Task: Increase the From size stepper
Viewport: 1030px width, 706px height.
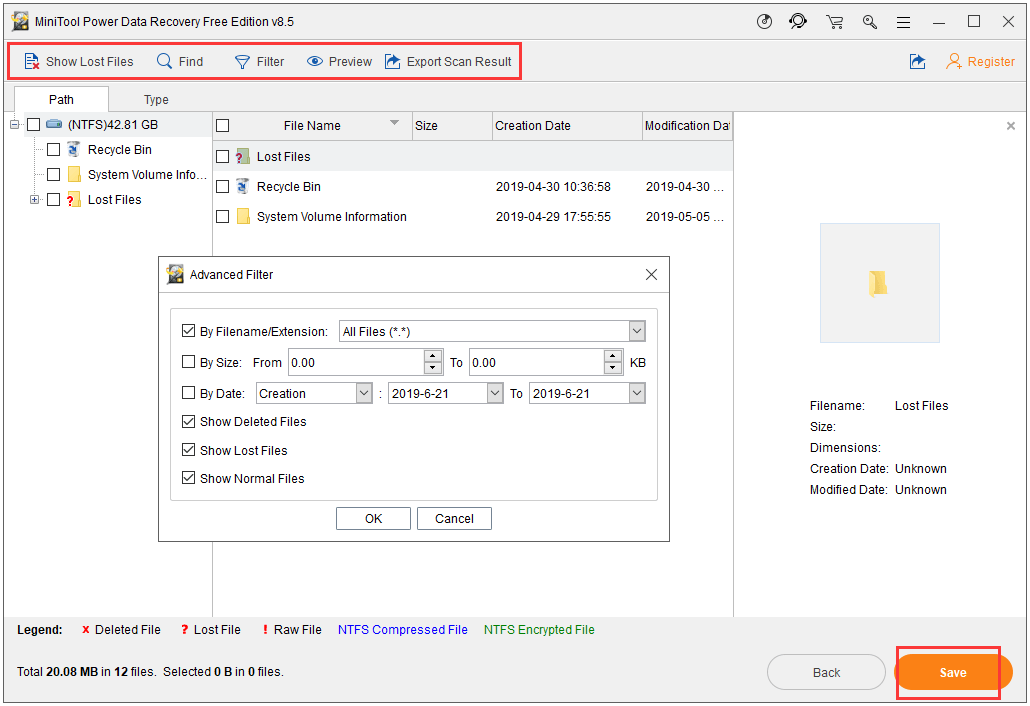Action: coord(433,356)
